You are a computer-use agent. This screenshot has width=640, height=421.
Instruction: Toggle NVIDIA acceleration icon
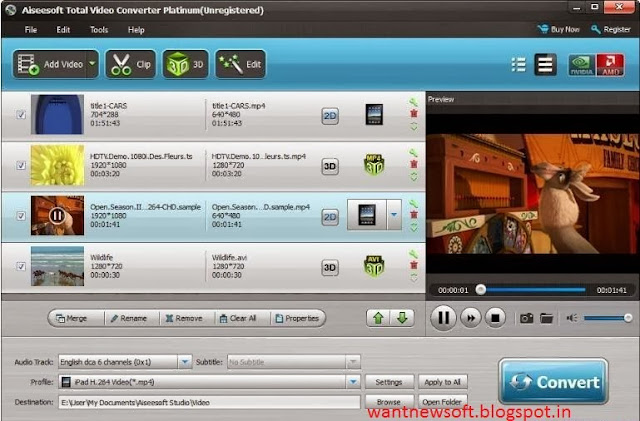(581, 65)
